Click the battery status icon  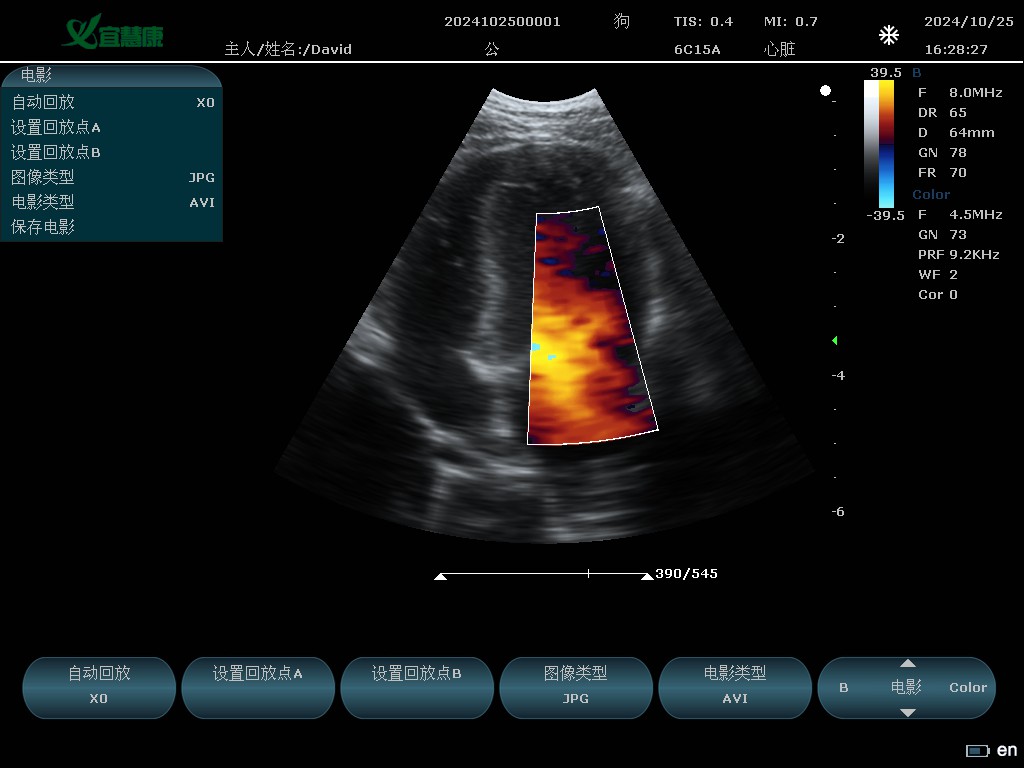pyautogui.click(x=976, y=751)
